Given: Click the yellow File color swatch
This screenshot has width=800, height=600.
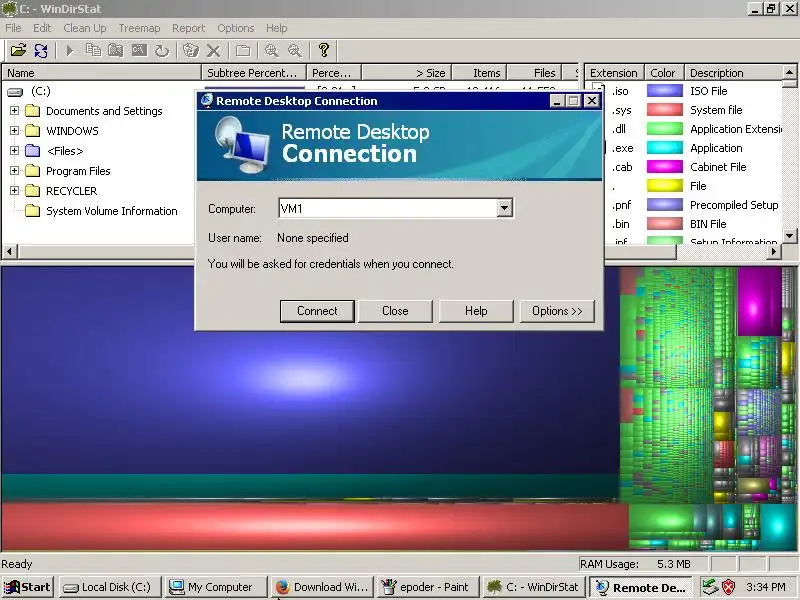Looking at the screenshot, I should [665, 186].
